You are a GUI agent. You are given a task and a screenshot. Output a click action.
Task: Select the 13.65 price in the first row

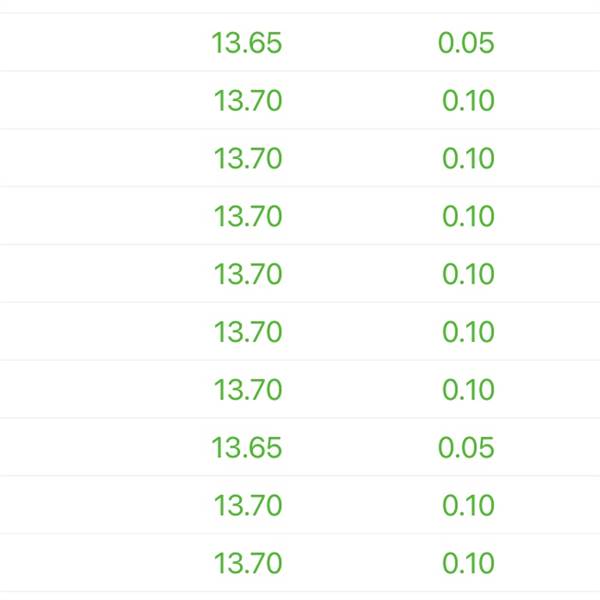click(247, 42)
